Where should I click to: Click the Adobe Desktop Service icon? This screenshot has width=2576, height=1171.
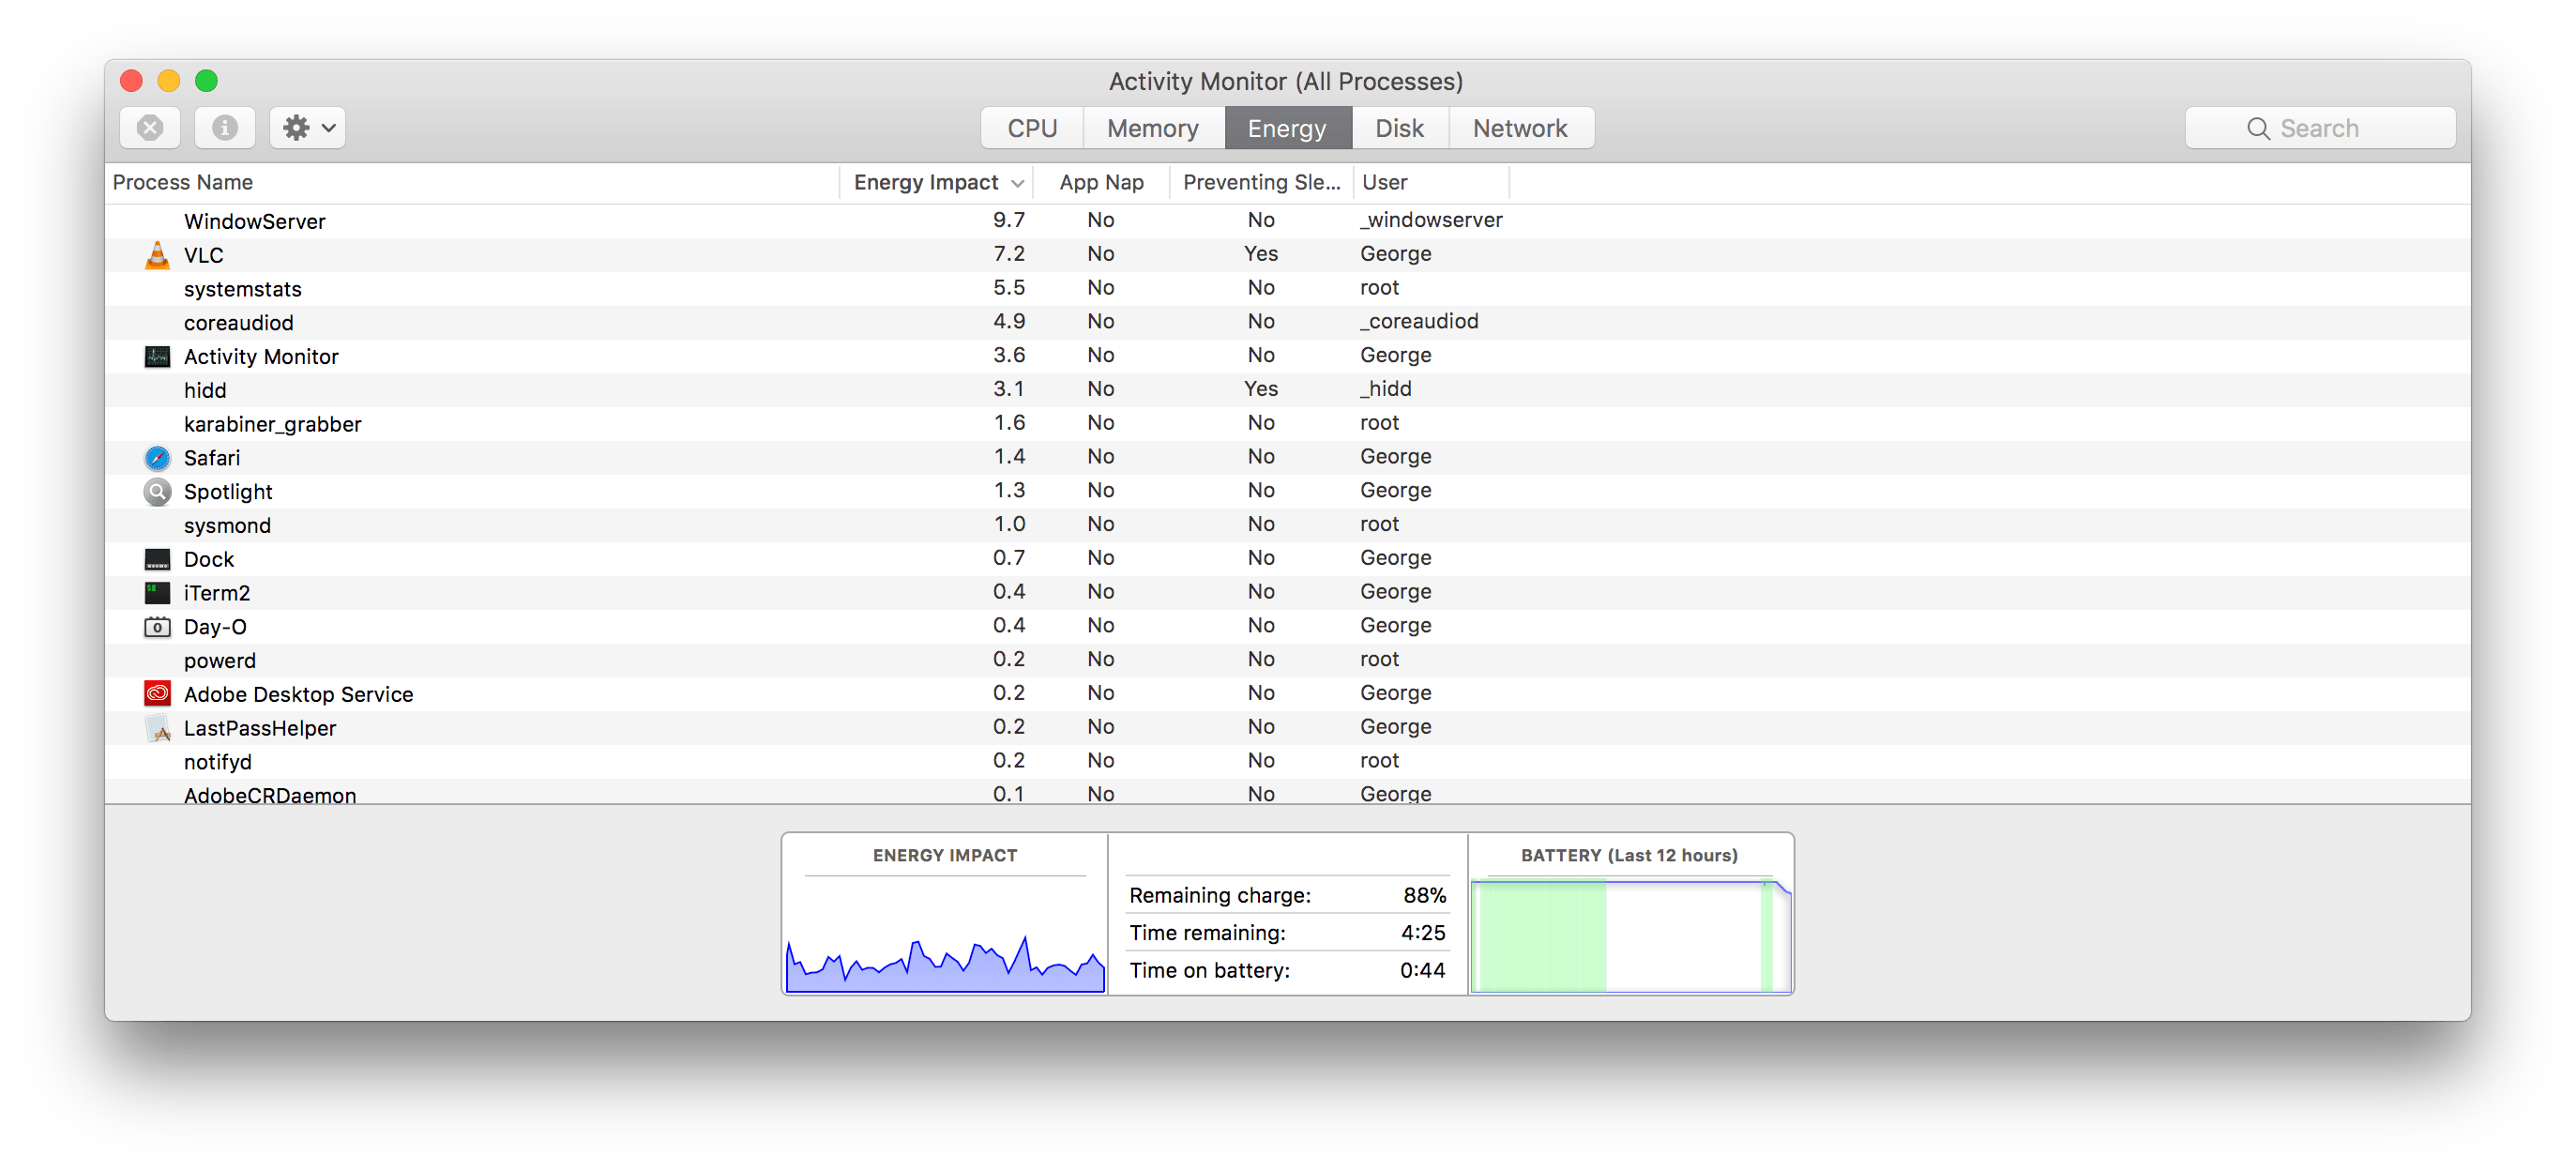[157, 693]
